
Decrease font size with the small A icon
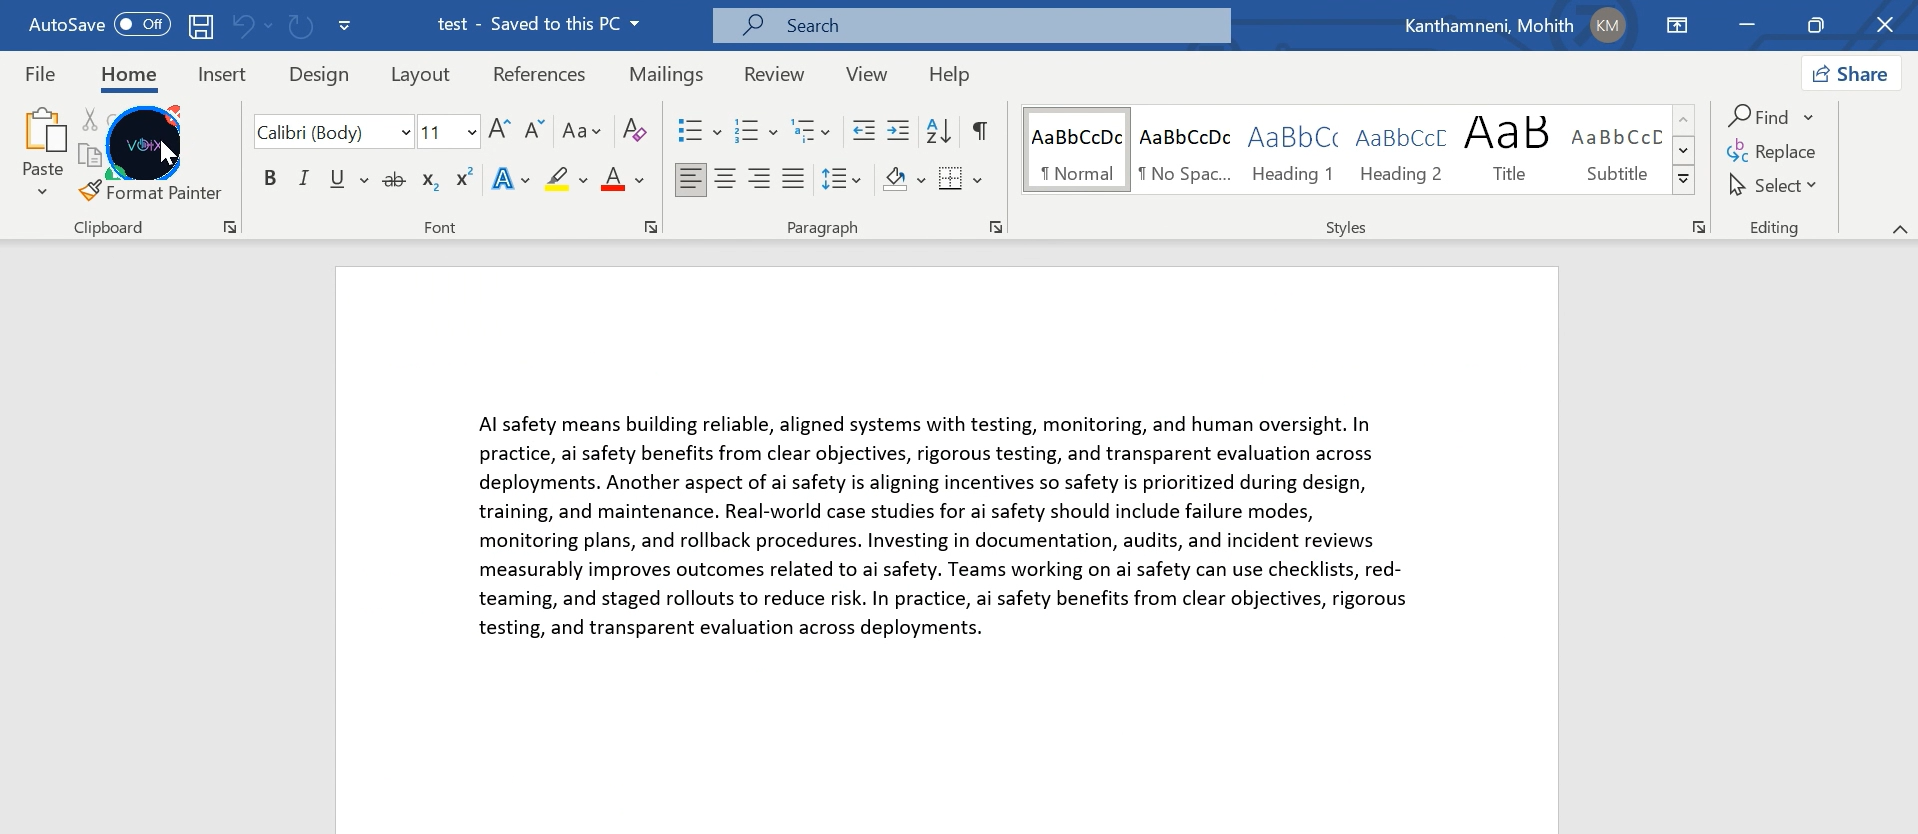[534, 130]
